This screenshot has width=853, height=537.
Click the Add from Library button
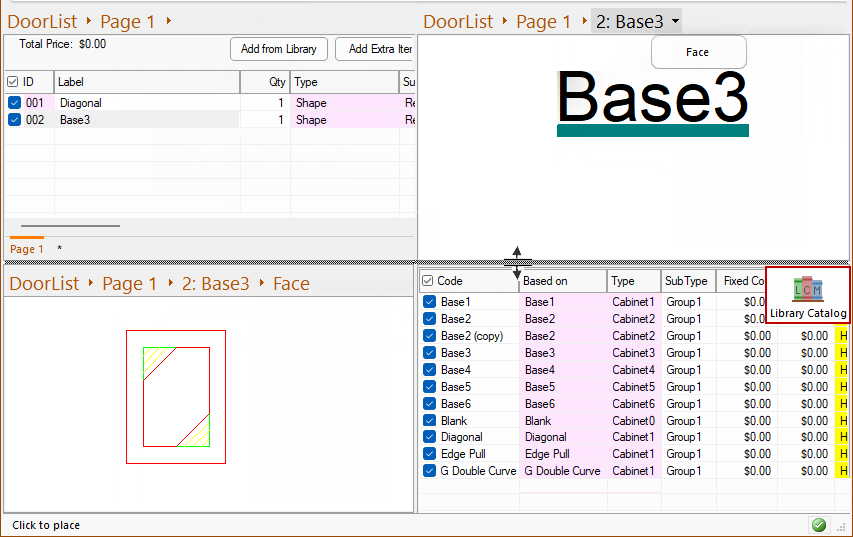click(x=279, y=49)
